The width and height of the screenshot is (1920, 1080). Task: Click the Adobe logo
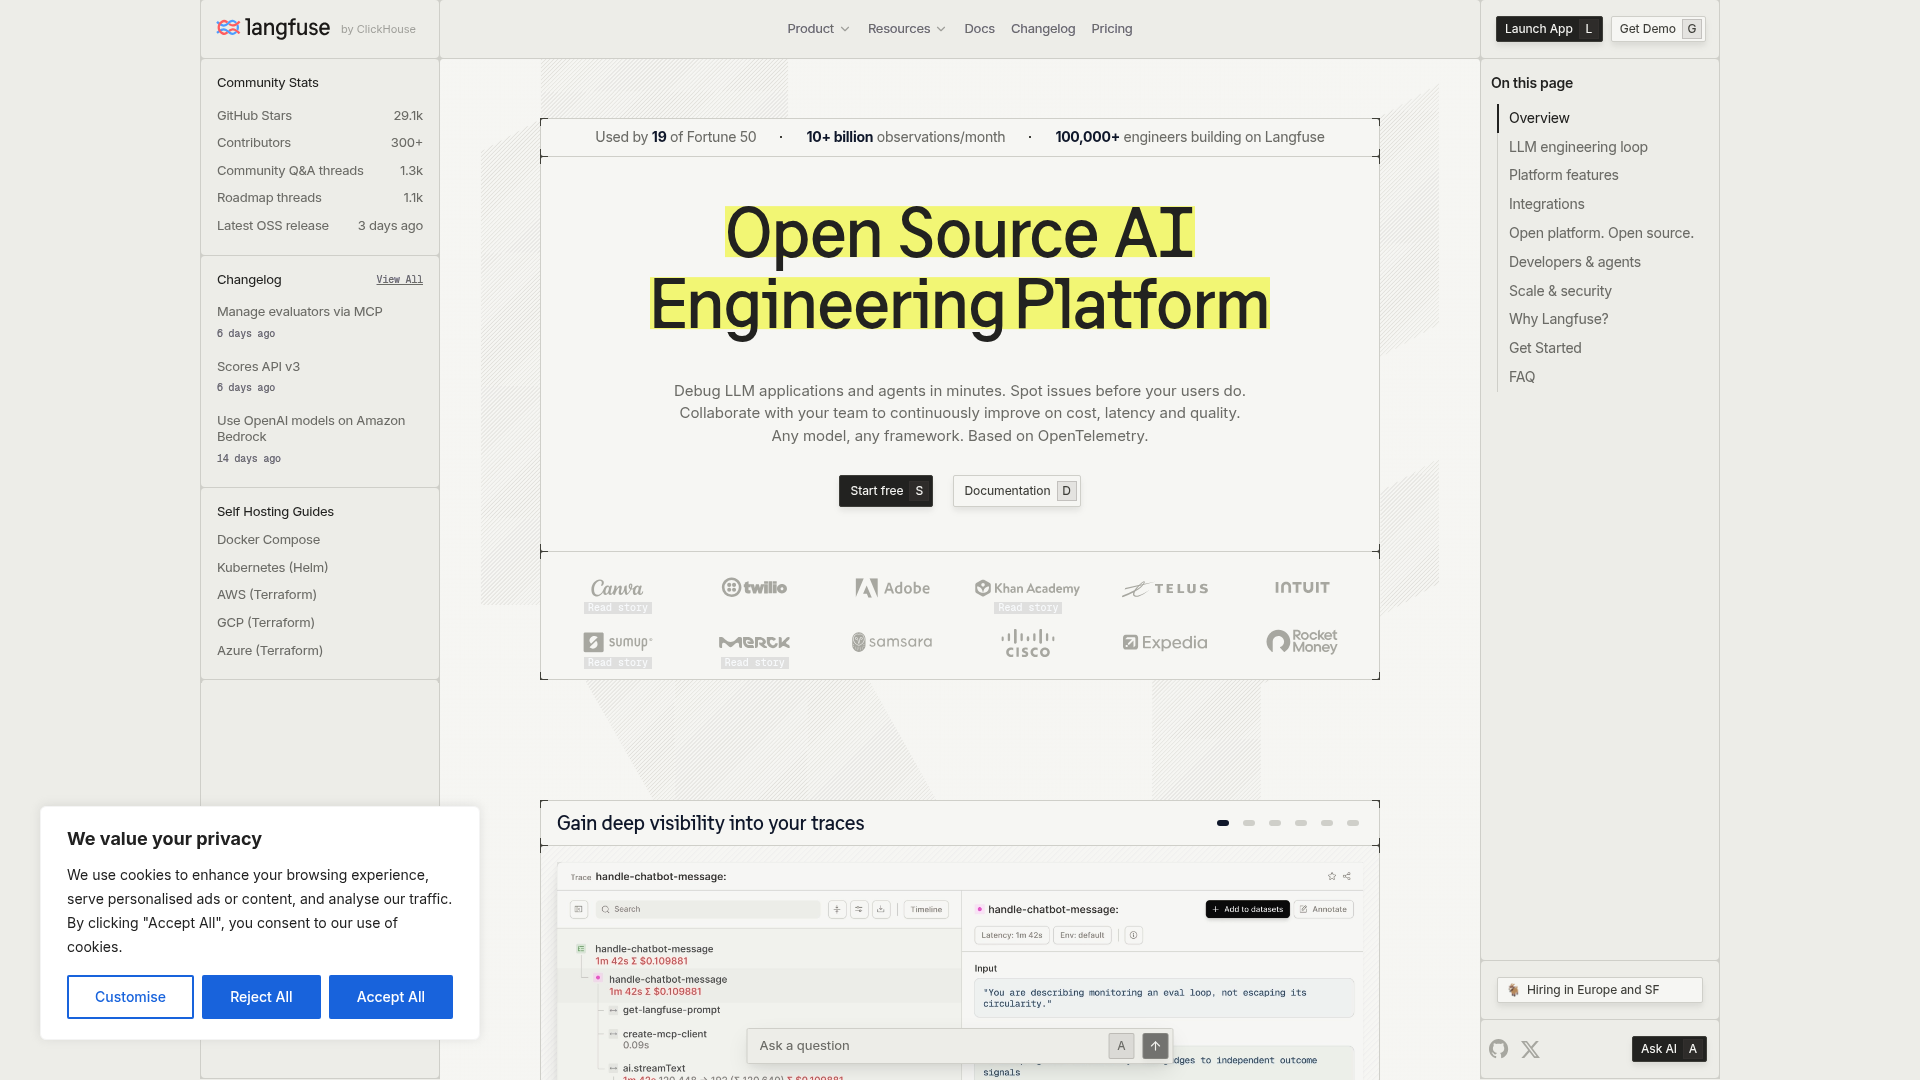[892, 588]
